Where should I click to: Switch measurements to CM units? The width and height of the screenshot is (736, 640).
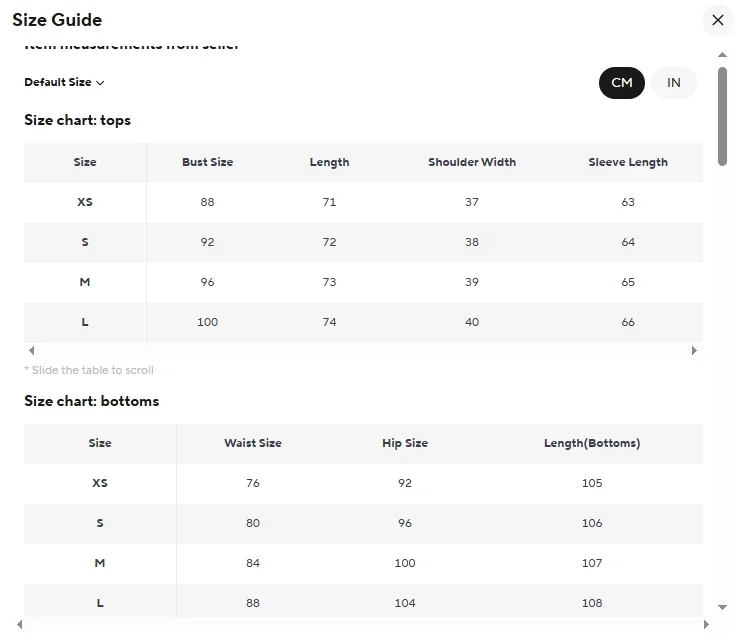[x=622, y=83]
